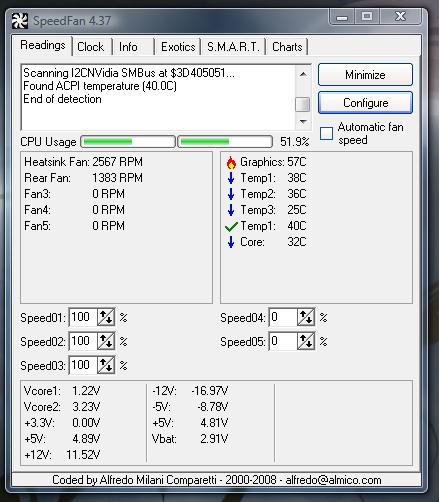Click the blue down arrow beside Core 32C

(231, 242)
